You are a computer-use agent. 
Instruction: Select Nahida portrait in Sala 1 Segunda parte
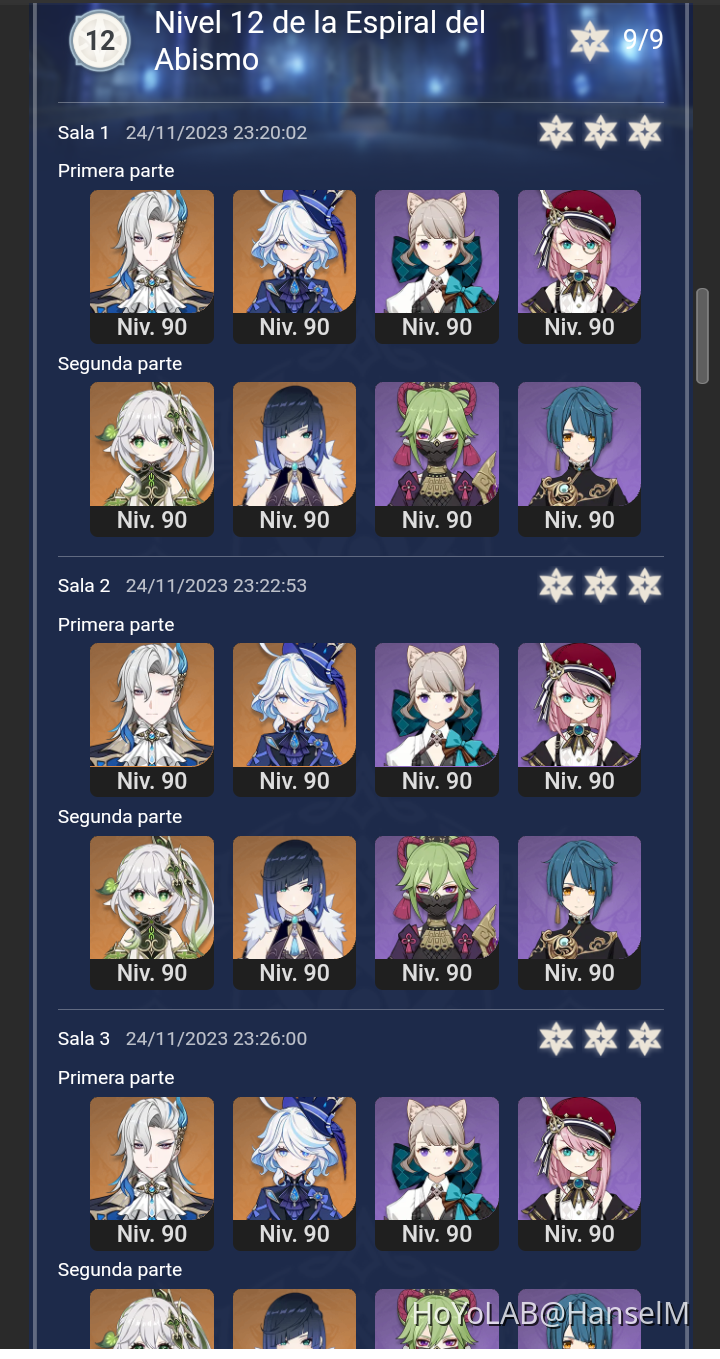[x=152, y=459]
